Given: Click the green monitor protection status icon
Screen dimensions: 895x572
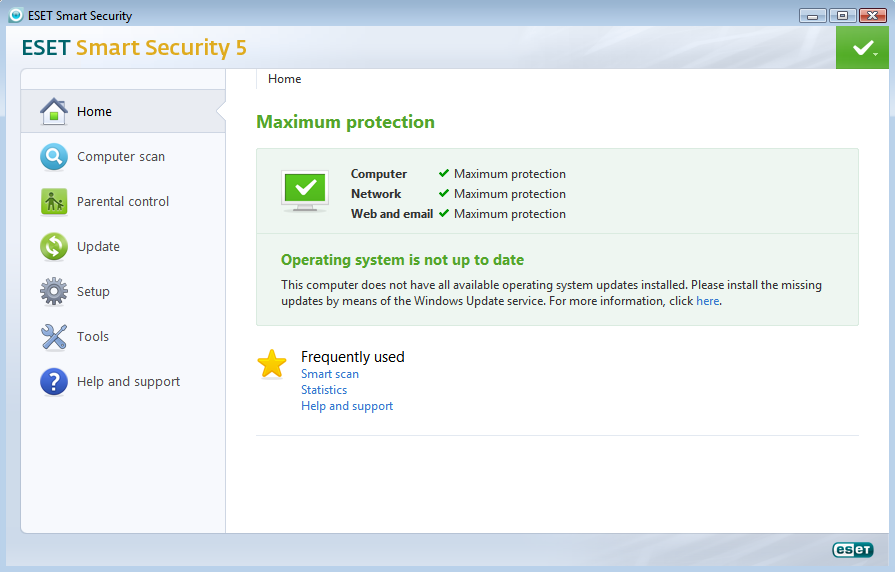Looking at the screenshot, I should pyautogui.click(x=305, y=190).
